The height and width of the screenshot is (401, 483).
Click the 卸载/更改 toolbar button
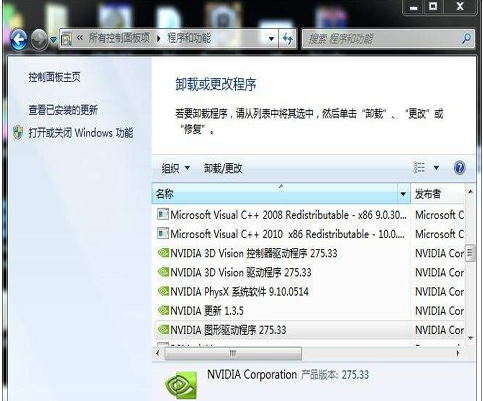pos(223,168)
